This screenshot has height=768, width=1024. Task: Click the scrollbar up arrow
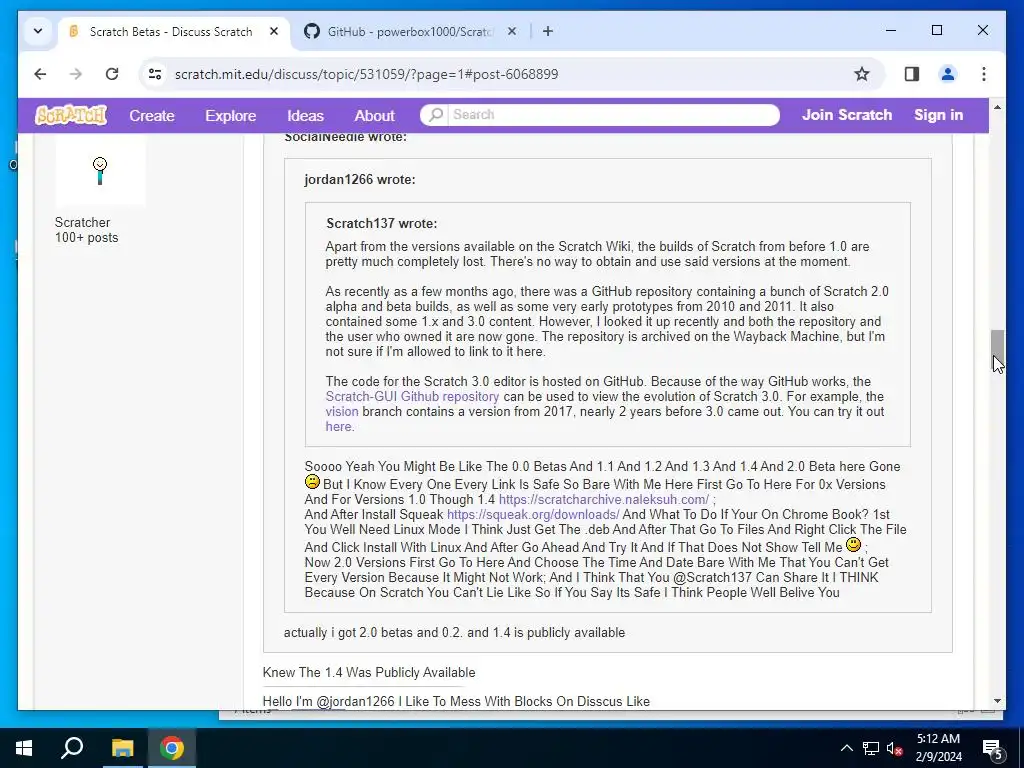tap(997, 107)
